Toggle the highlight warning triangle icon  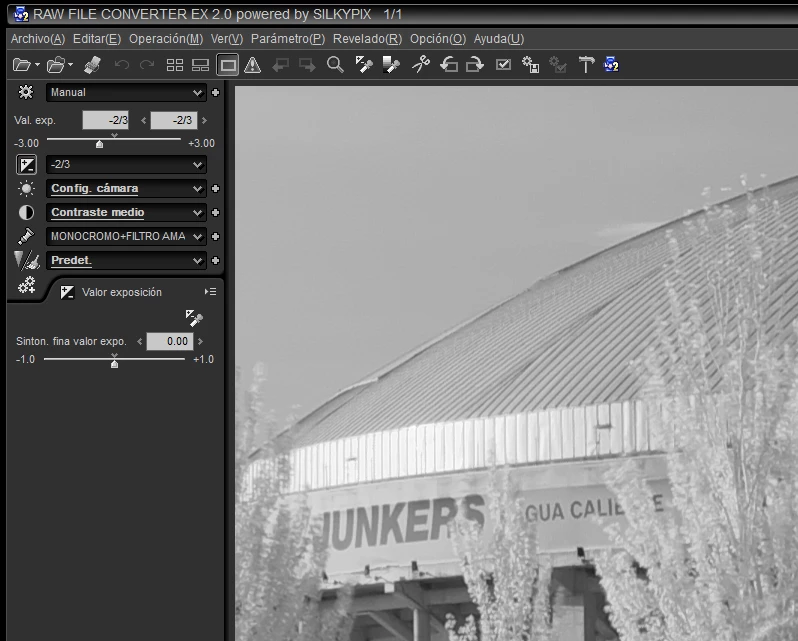pyautogui.click(x=252, y=65)
